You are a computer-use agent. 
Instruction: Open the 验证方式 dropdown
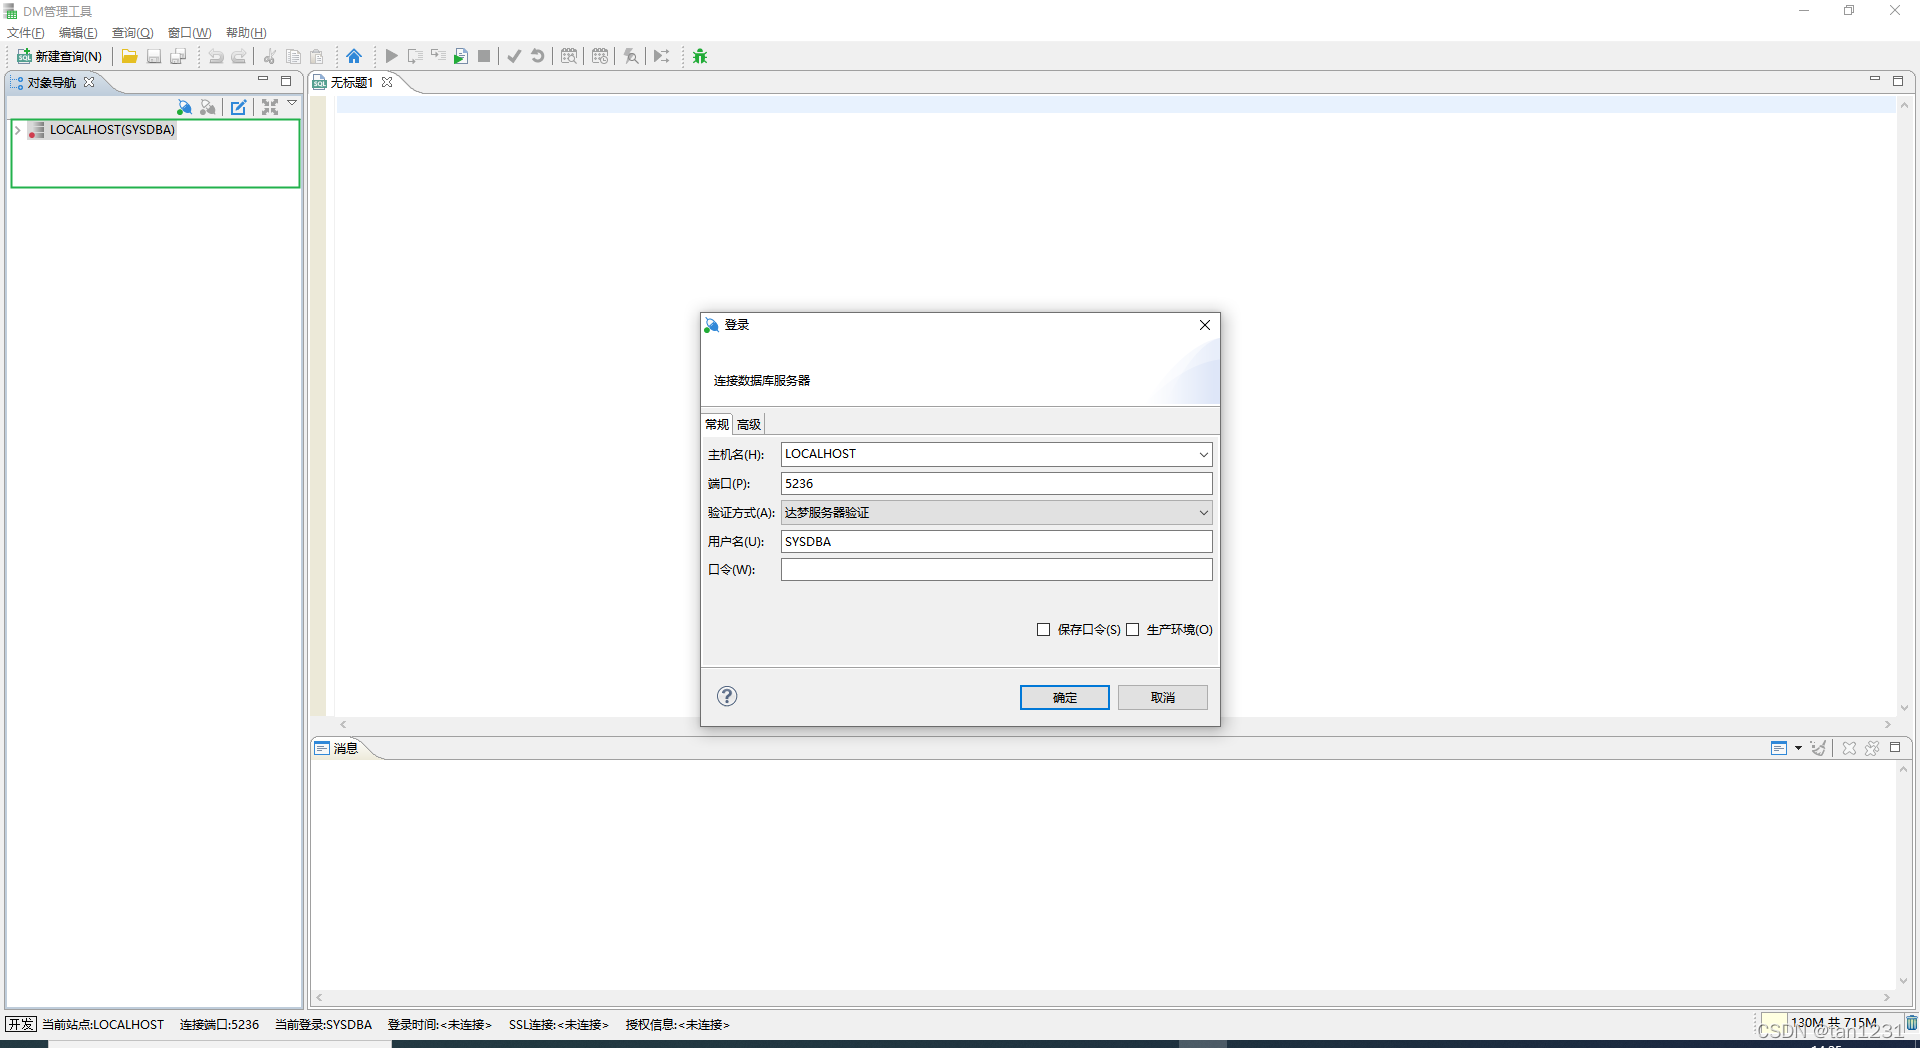tap(996, 512)
